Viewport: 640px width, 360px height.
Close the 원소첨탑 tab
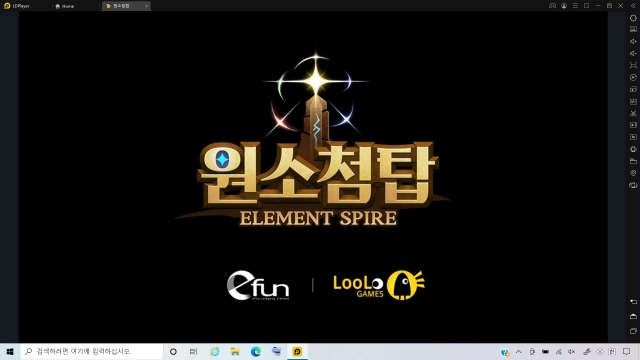coord(147,6)
